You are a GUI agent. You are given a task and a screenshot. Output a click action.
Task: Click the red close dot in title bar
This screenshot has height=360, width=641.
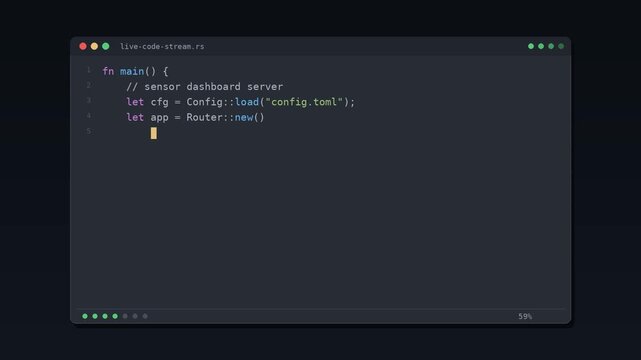pyautogui.click(x=83, y=46)
